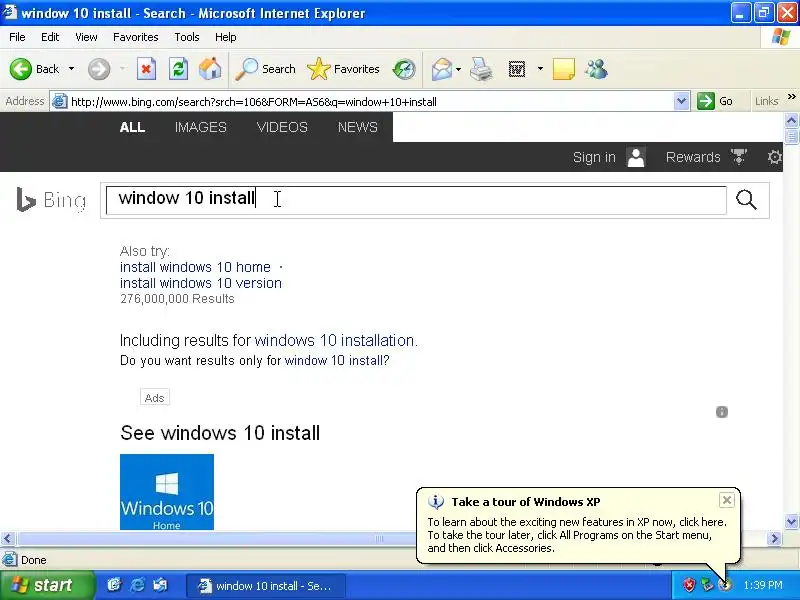Close the Windows XP tour balloon
This screenshot has height=600, width=800.
coord(727,500)
